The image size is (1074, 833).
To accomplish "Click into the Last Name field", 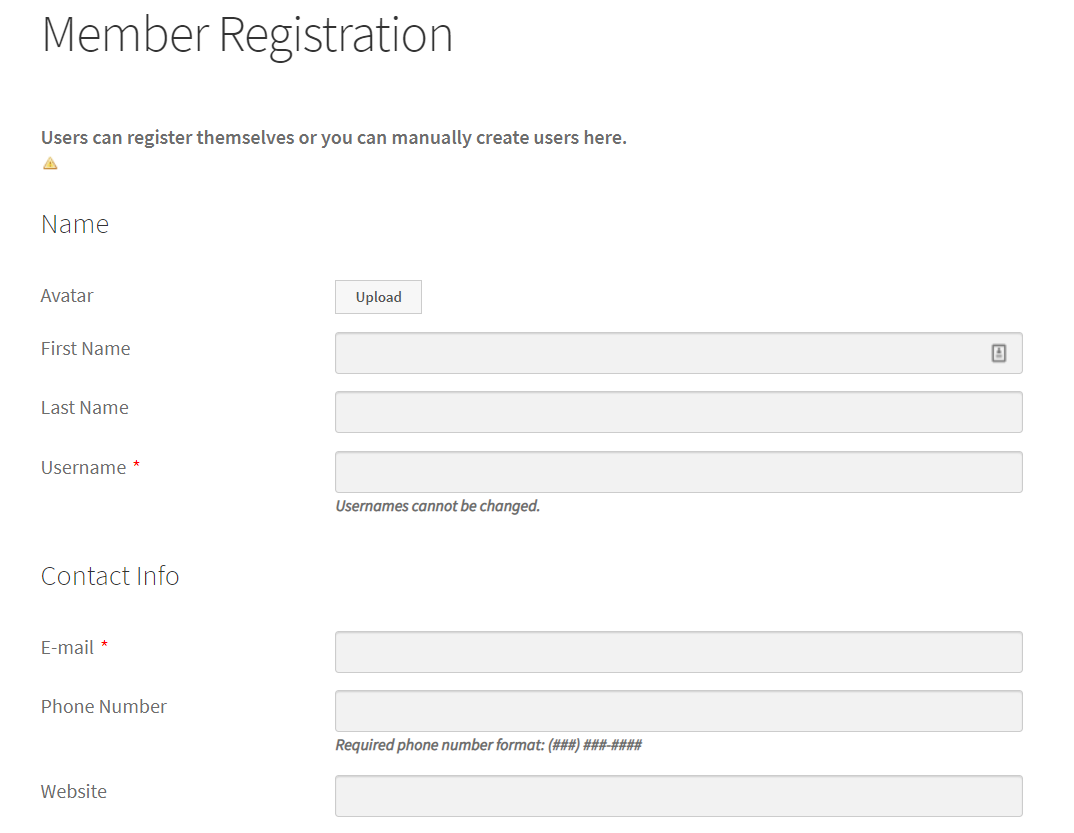I will click(678, 412).
